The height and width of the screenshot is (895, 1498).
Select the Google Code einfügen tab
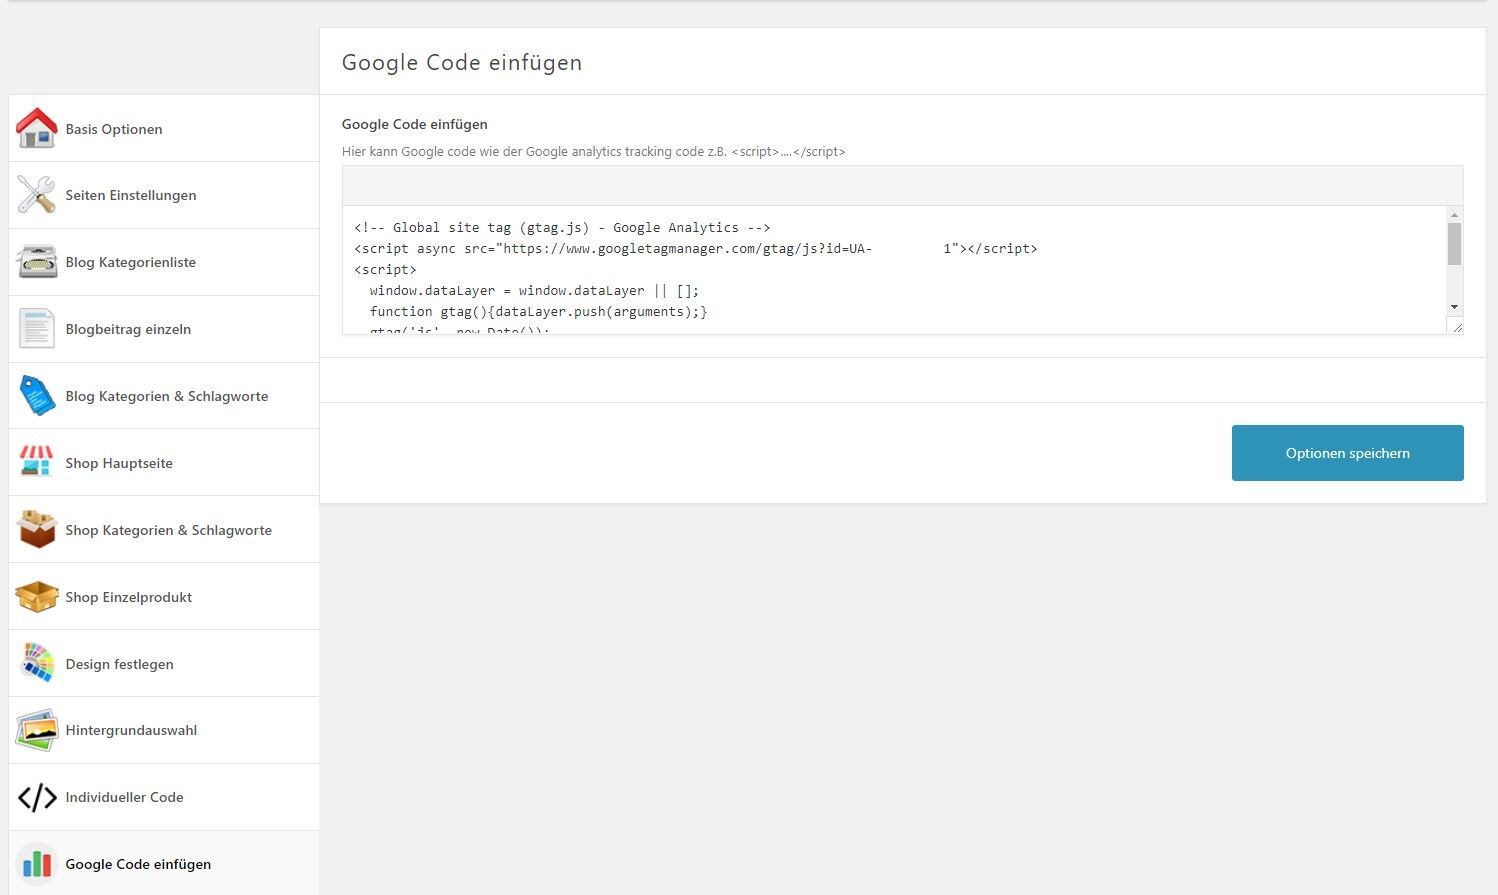[x=164, y=863]
